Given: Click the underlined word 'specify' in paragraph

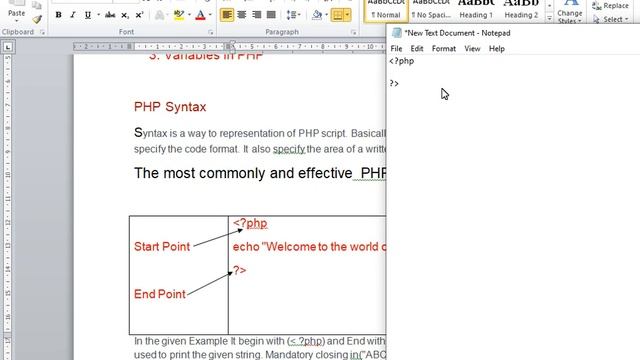Looking at the screenshot, I should (289, 149).
